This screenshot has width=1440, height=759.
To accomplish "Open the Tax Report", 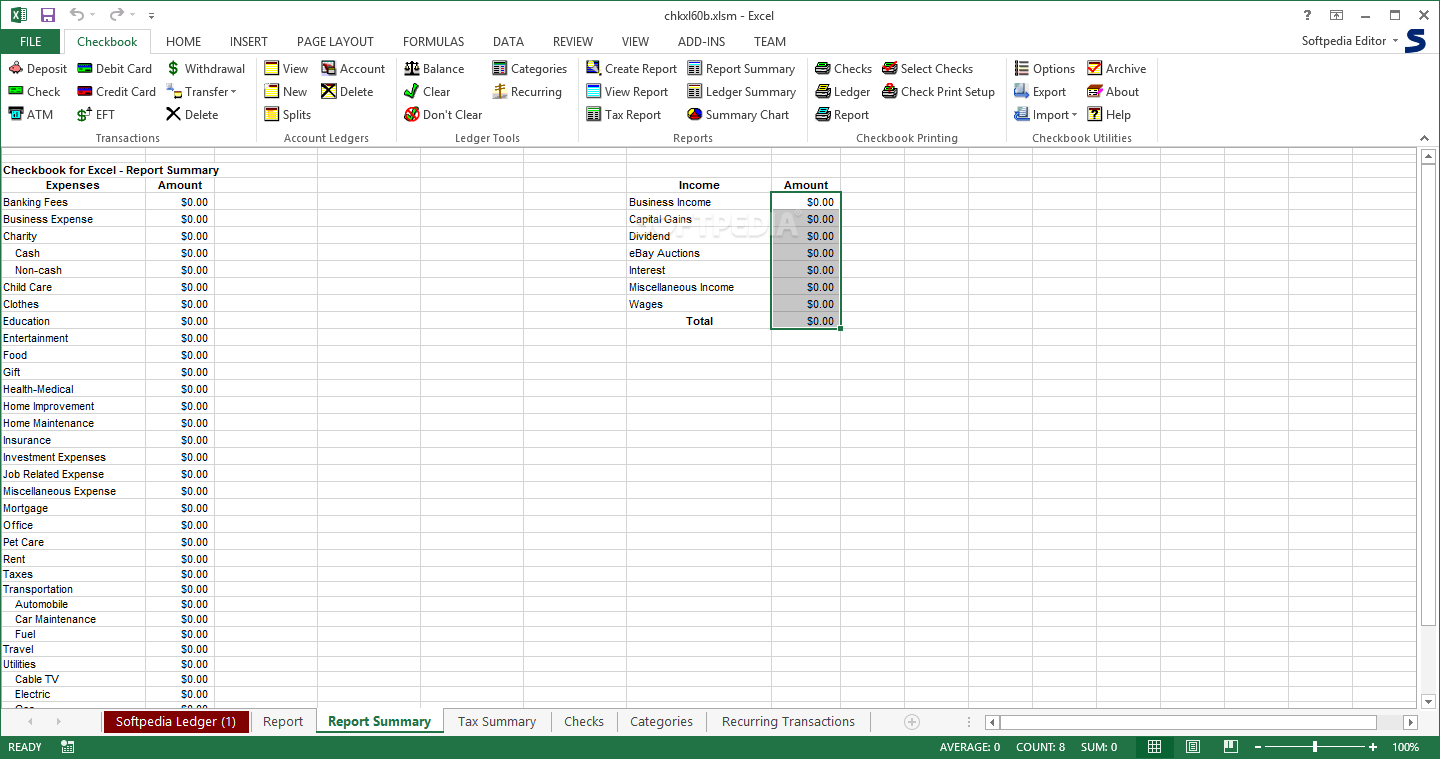I will [624, 115].
